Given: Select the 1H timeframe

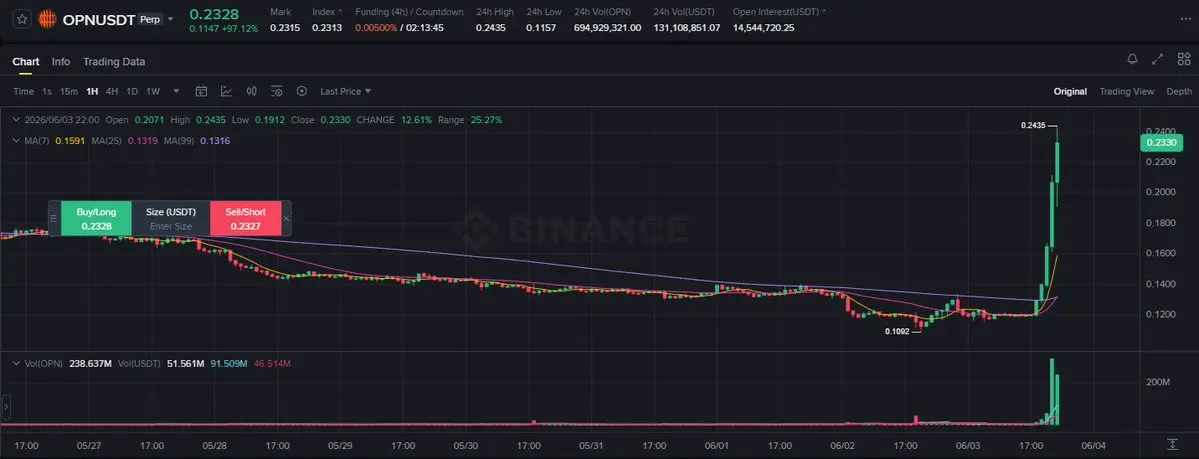Looking at the screenshot, I should tap(92, 92).
